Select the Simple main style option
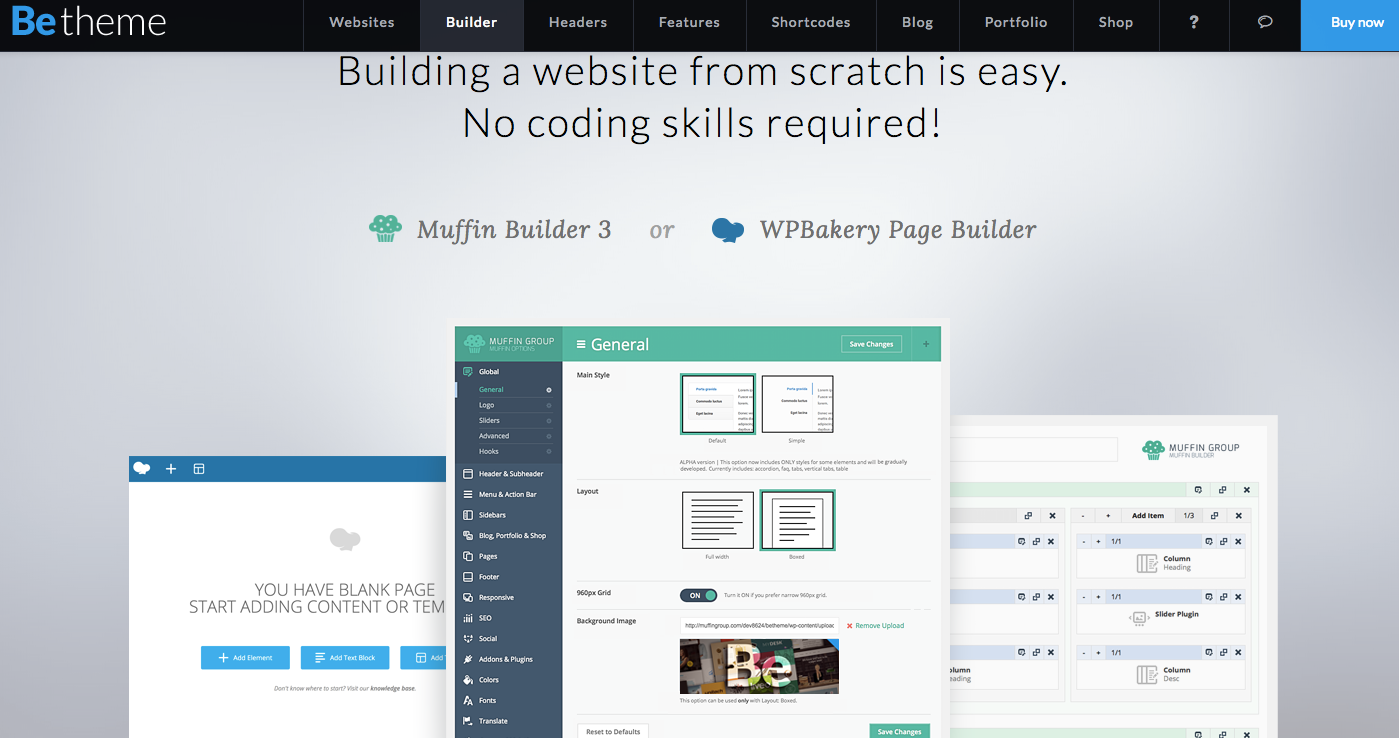This screenshot has height=738, width=1399. coord(797,404)
